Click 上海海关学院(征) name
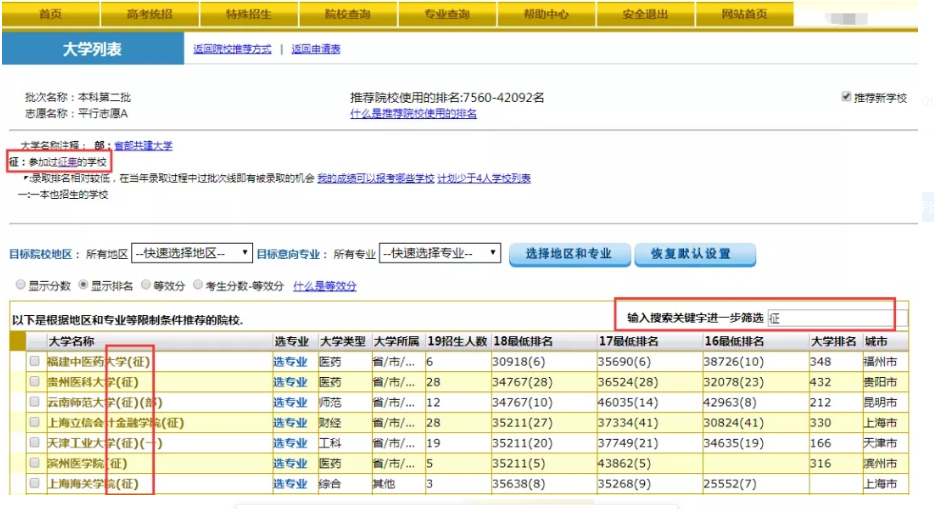934x509 pixels. point(93,483)
